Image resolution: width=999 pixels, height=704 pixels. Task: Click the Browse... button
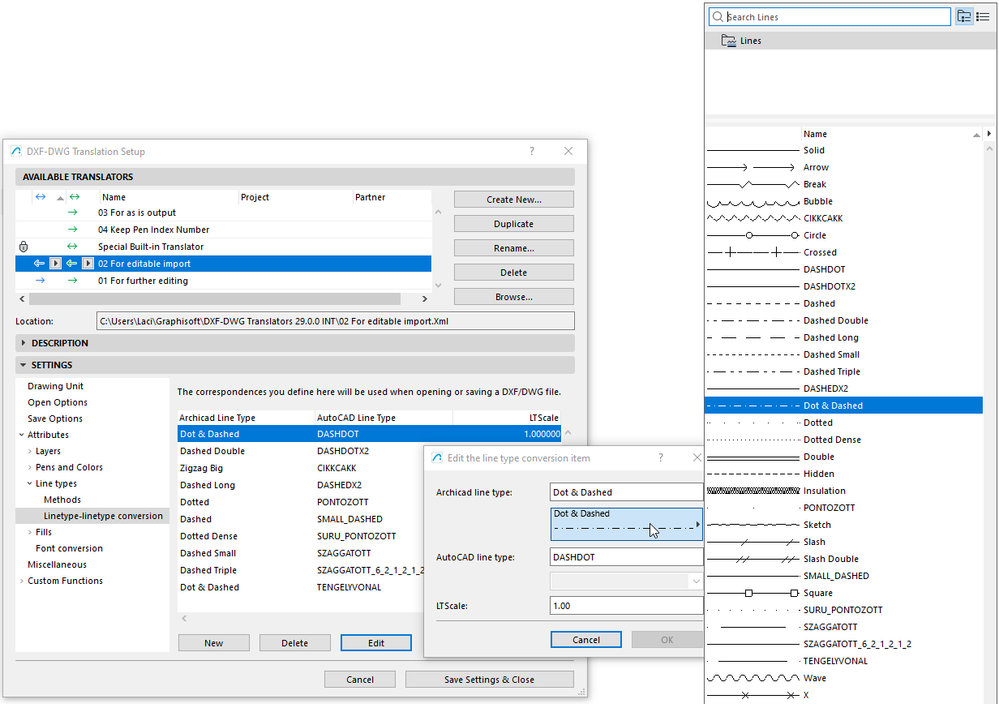514,297
